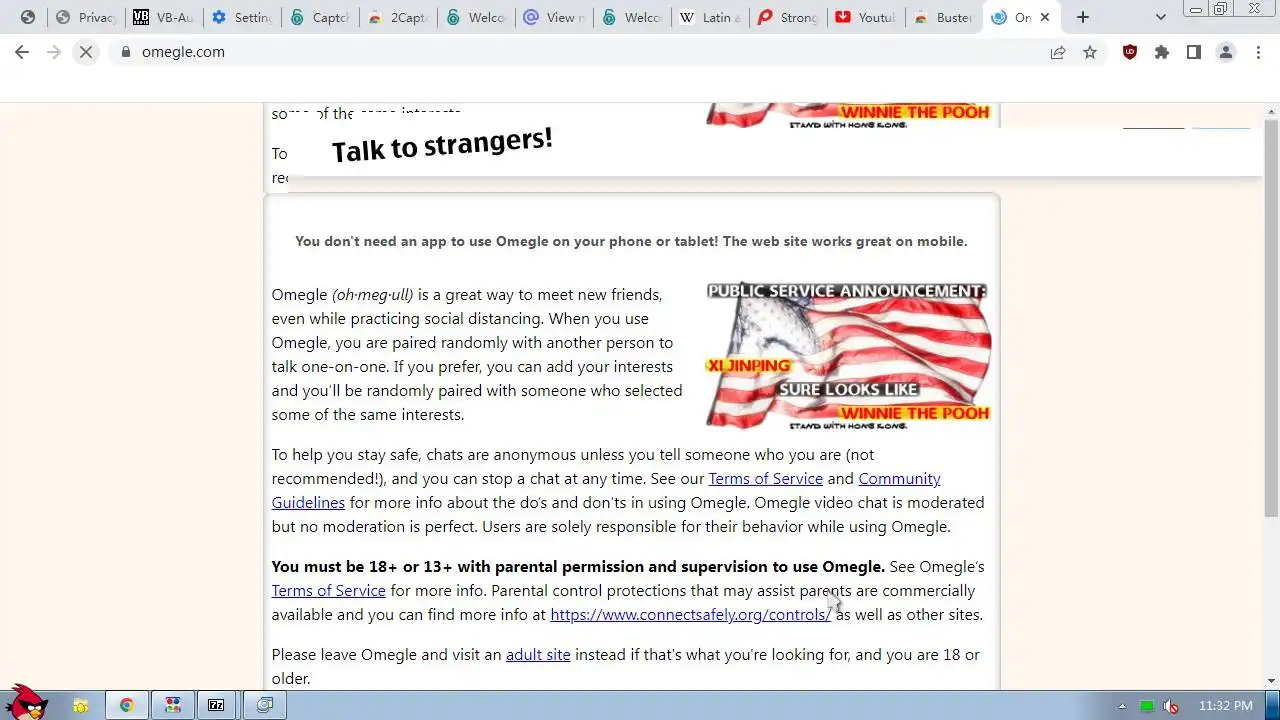Image resolution: width=1280 pixels, height=720 pixels.
Task: Switch to the Youtube tab
Action: 866,17
